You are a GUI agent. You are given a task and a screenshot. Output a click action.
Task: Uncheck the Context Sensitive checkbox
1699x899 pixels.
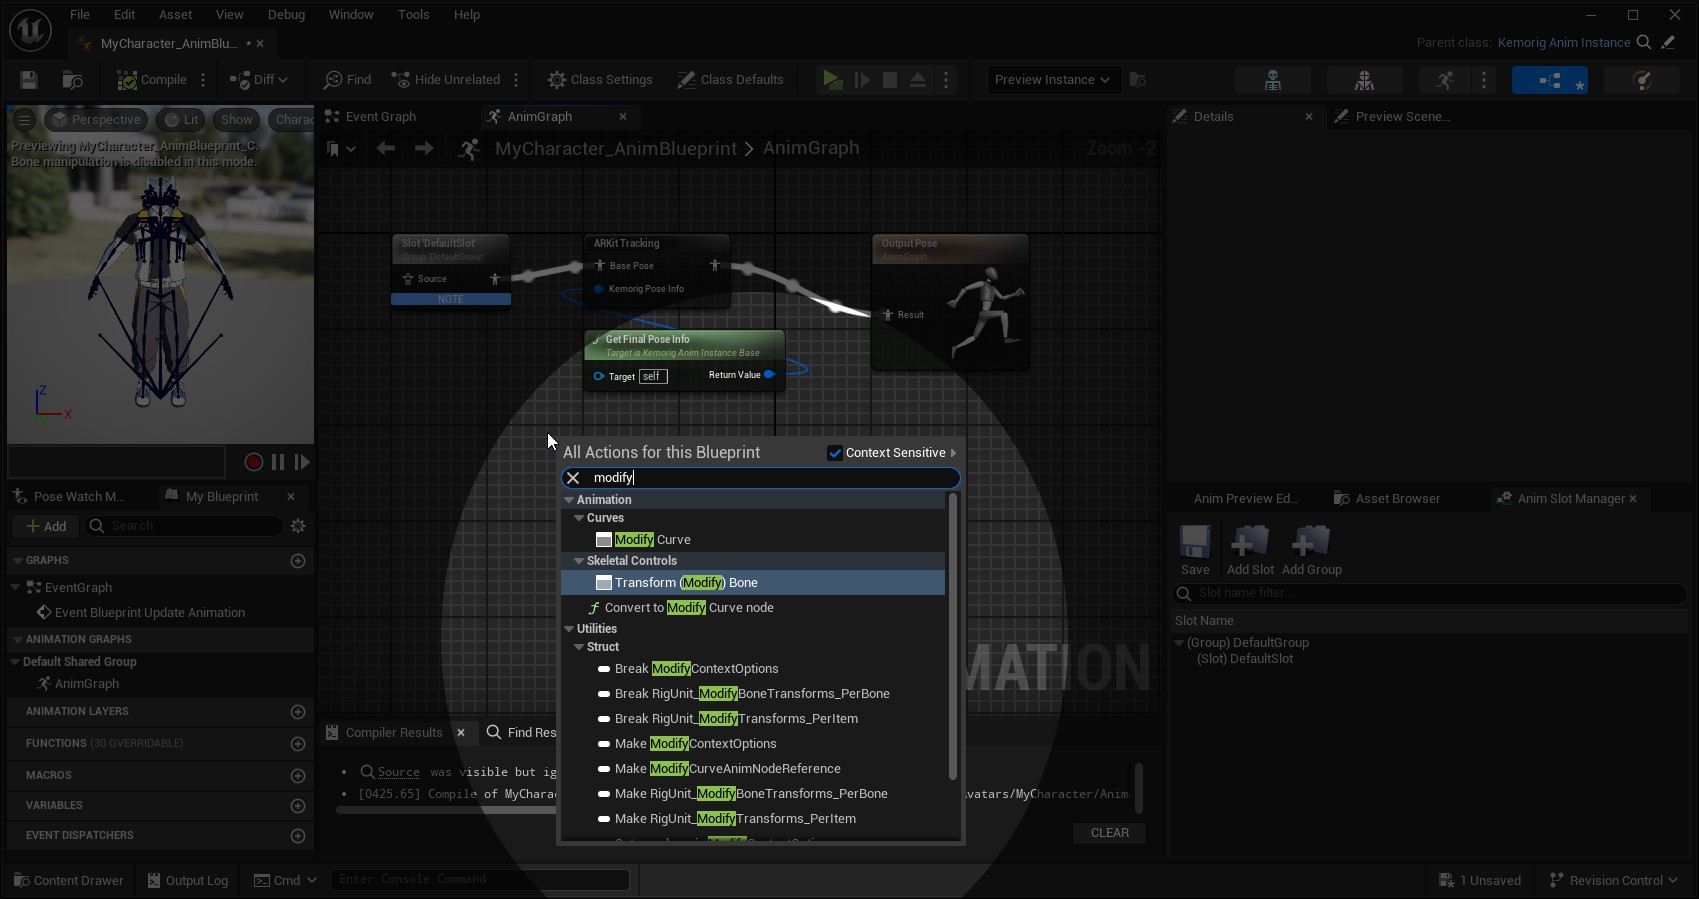coord(835,453)
